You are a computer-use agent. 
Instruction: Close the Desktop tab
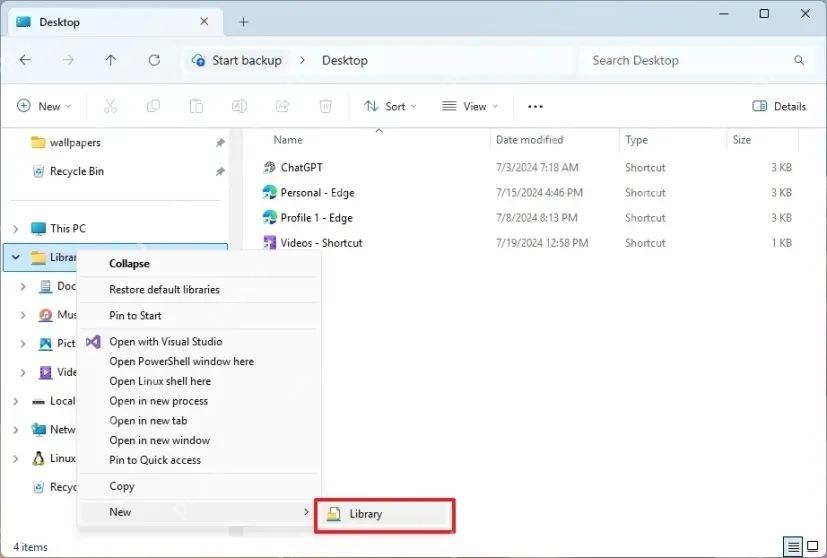click(x=204, y=22)
